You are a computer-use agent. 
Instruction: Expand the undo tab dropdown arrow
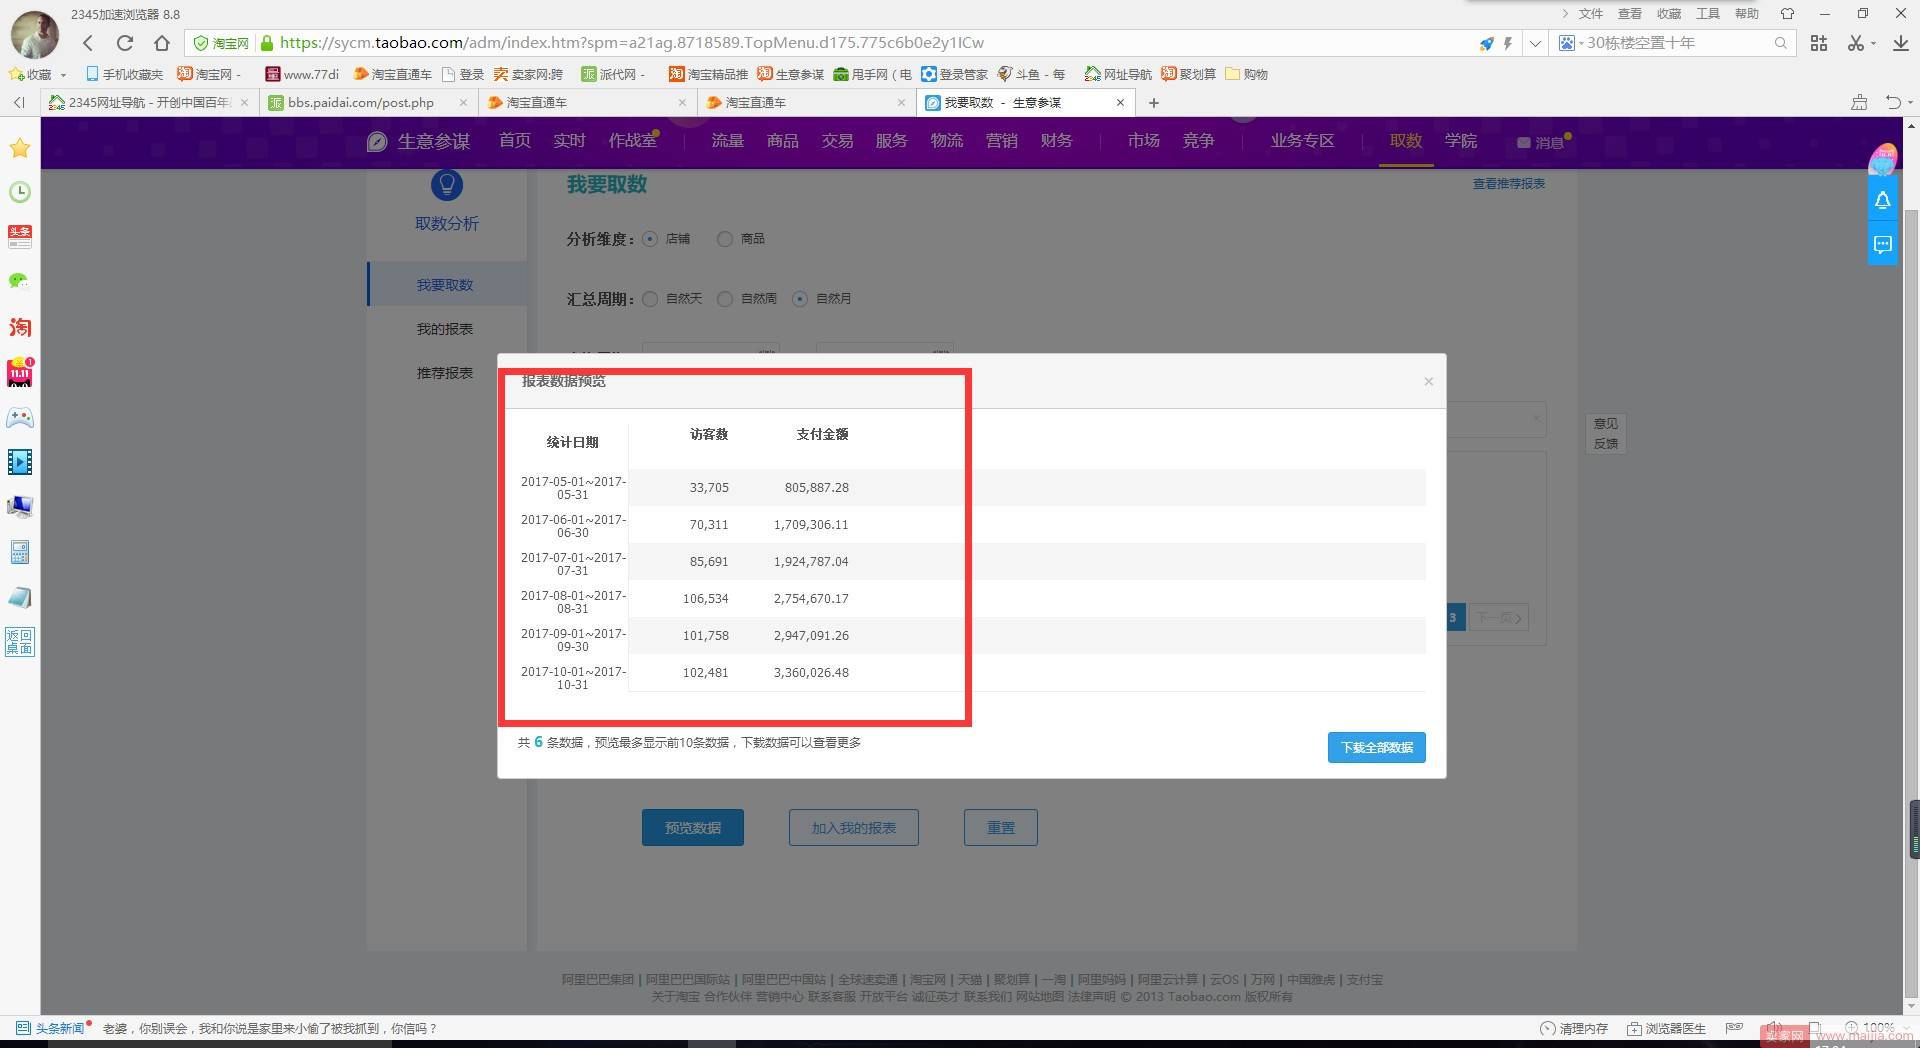pos(1910,102)
